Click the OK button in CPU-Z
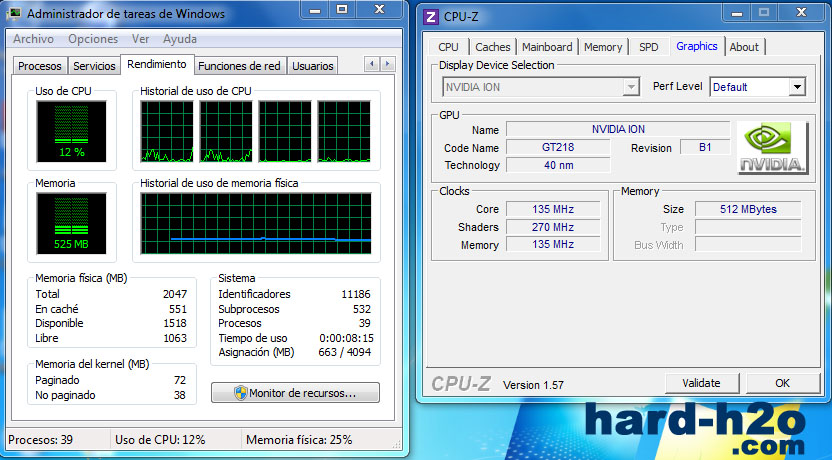The width and height of the screenshot is (832, 460). point(783,383)
